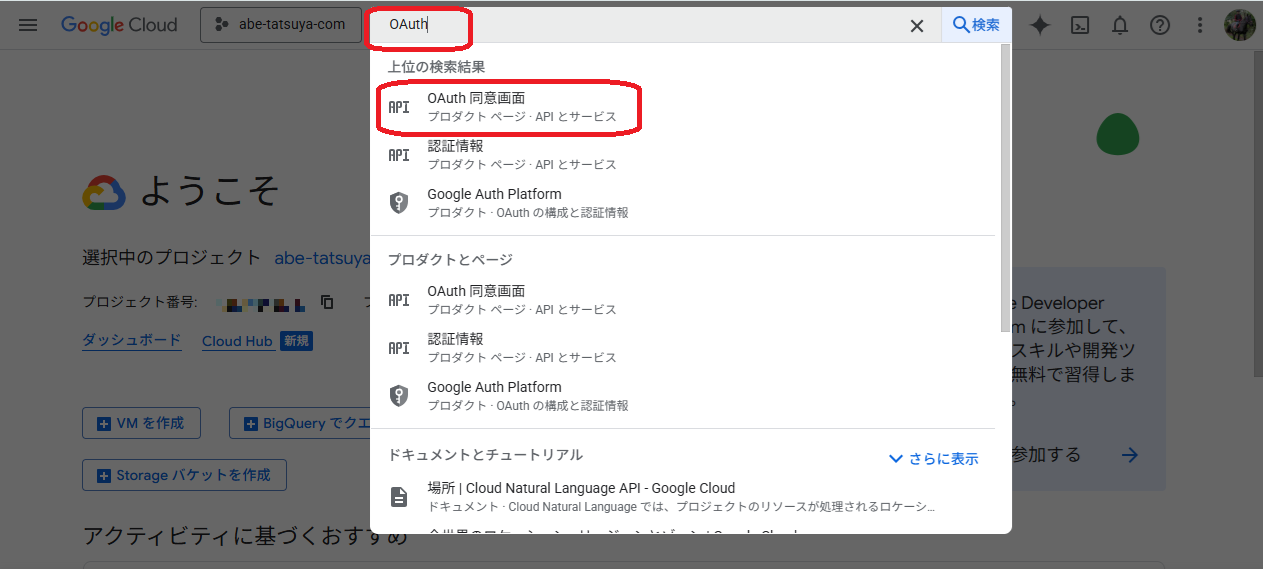1263x569 pixels.
Task: Click the Storage バケットを作成 button
Action: 184,475
